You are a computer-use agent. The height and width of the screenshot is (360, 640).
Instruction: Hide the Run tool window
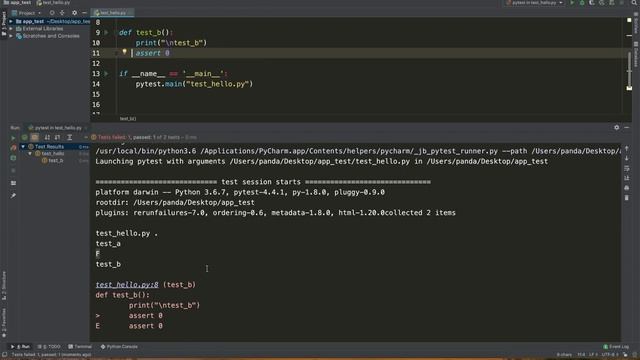coord(627,128)
